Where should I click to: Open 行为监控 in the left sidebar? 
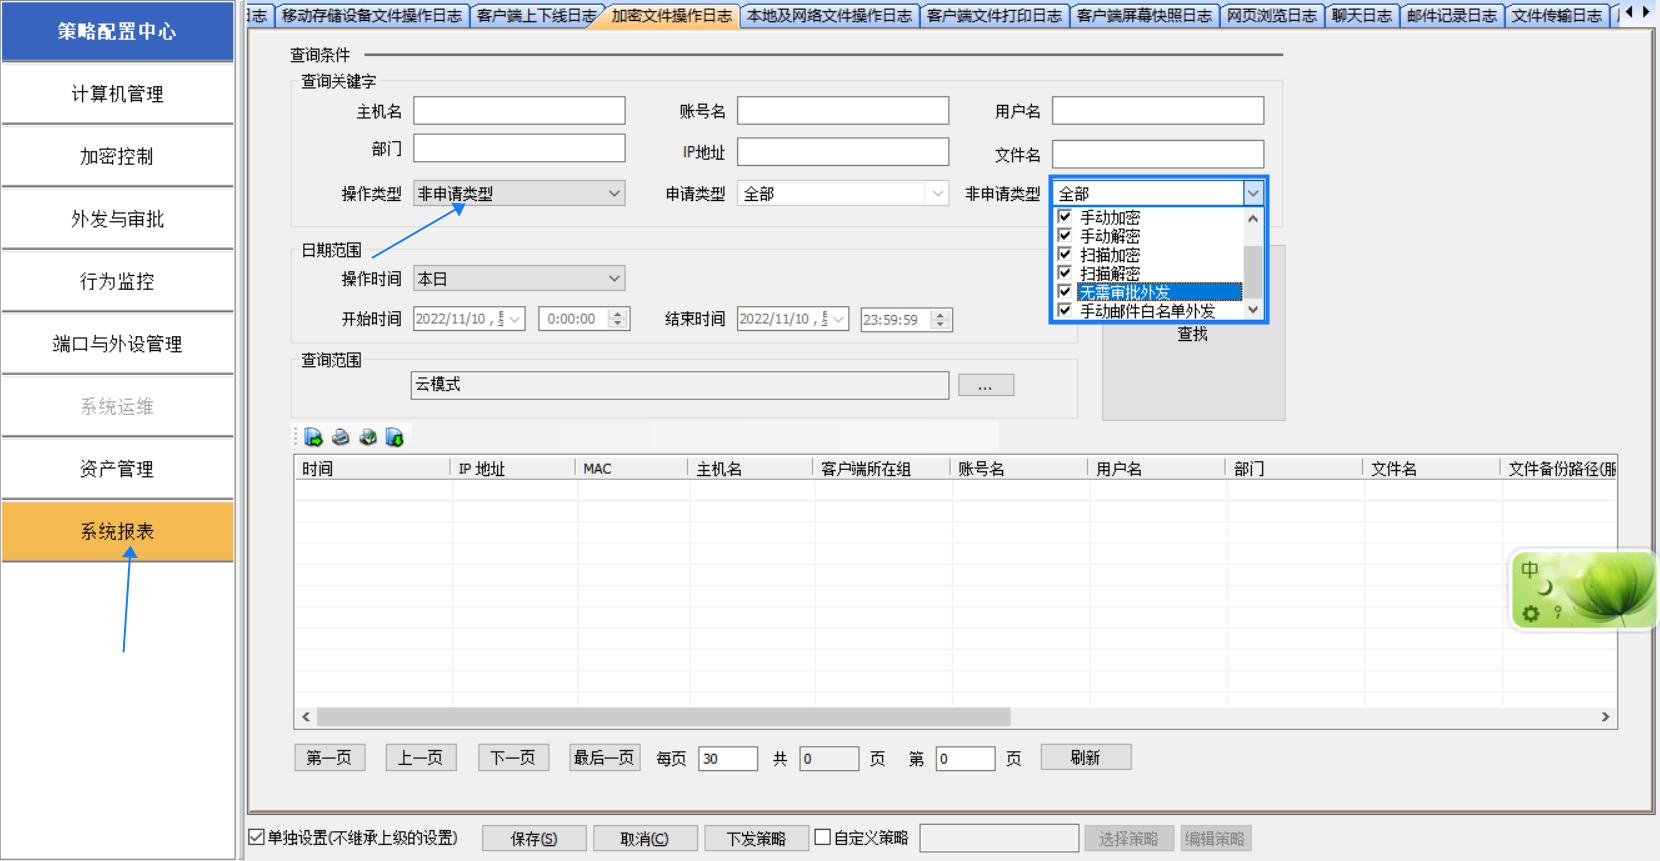(x=117, y=282)
